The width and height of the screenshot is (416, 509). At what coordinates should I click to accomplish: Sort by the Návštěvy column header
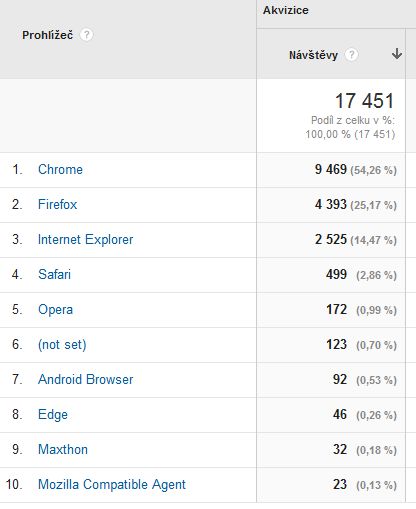(x=314, y=55)
